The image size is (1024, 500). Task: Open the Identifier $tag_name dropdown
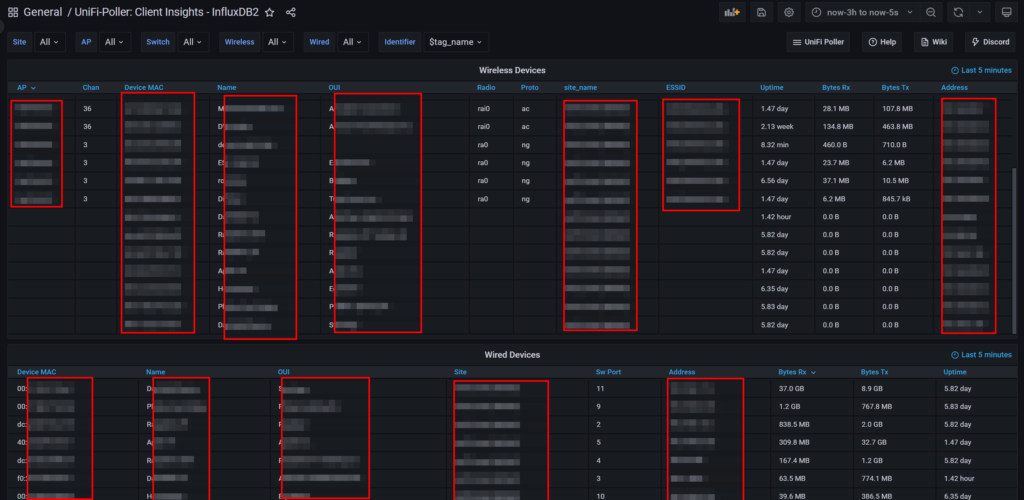(x=456, y=42)
